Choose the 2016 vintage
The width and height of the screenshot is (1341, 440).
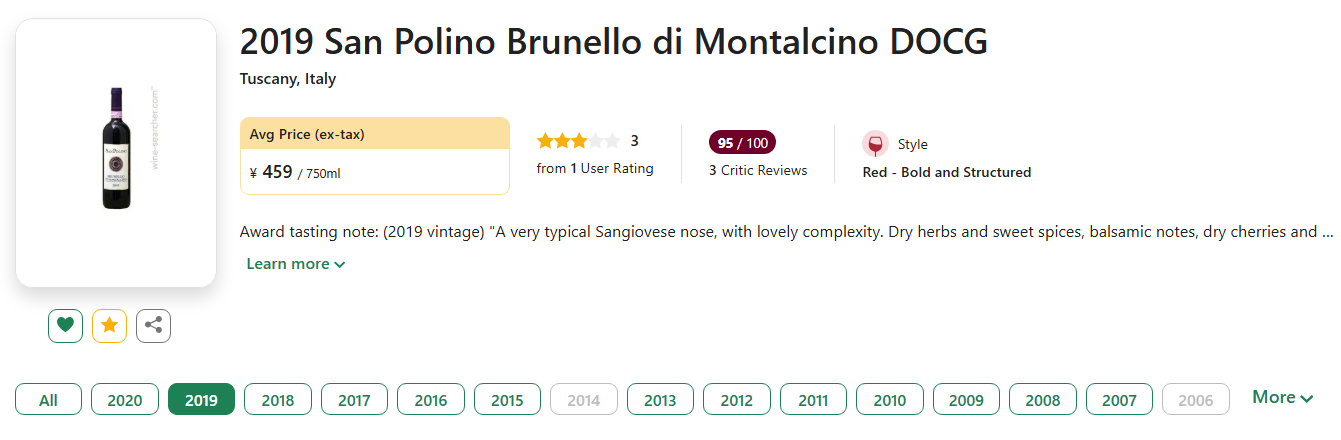(431, 400)
